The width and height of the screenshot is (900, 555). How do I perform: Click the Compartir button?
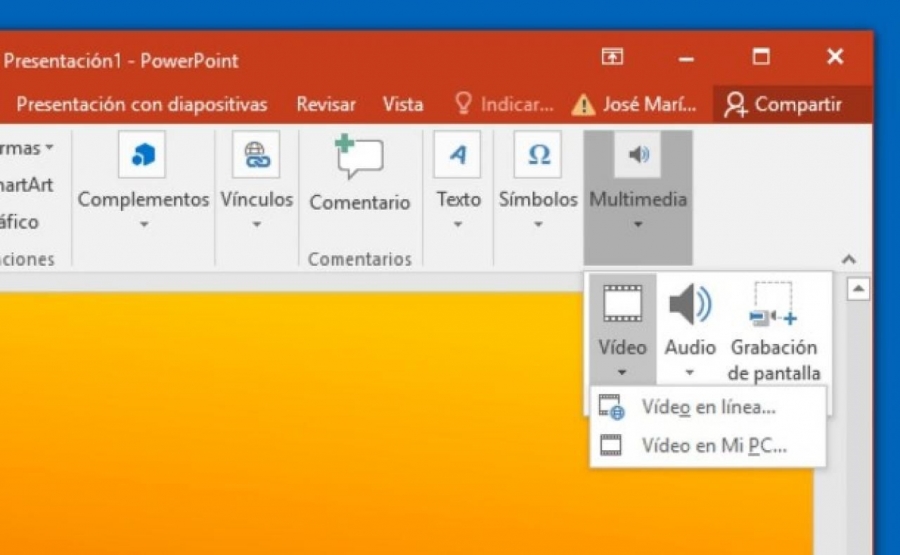tap(783, 104)
